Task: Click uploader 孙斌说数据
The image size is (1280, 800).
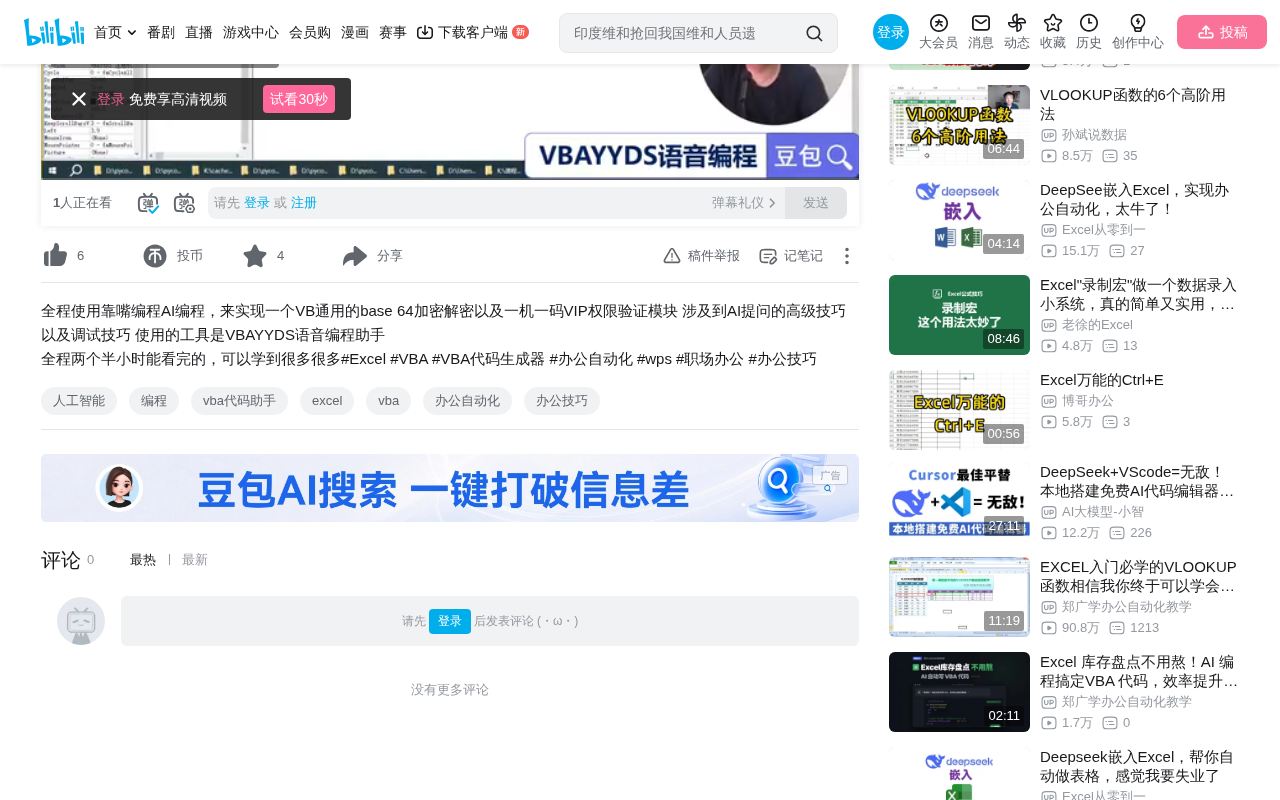Action: pyautogui.click(x=1094, y=135)
